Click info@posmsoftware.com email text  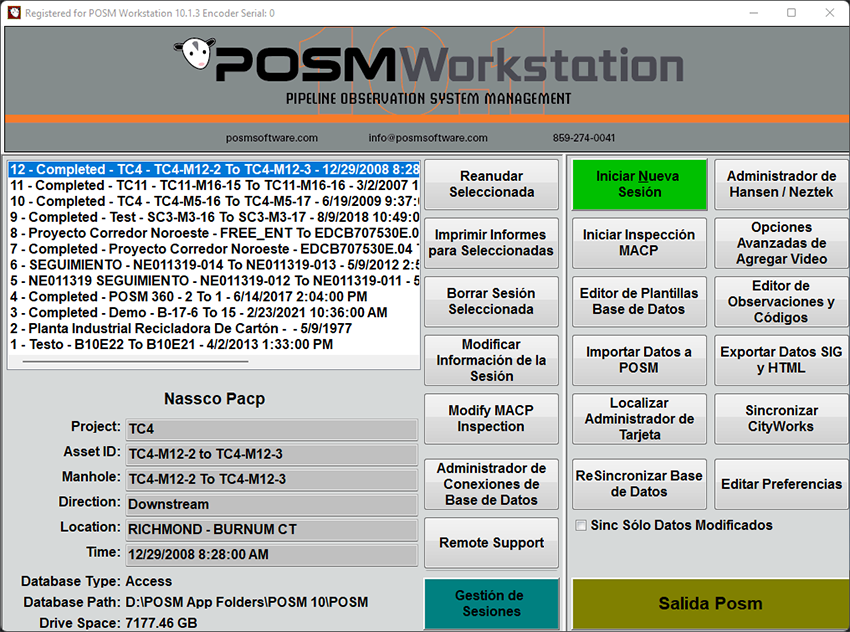[x=428, y=138]
